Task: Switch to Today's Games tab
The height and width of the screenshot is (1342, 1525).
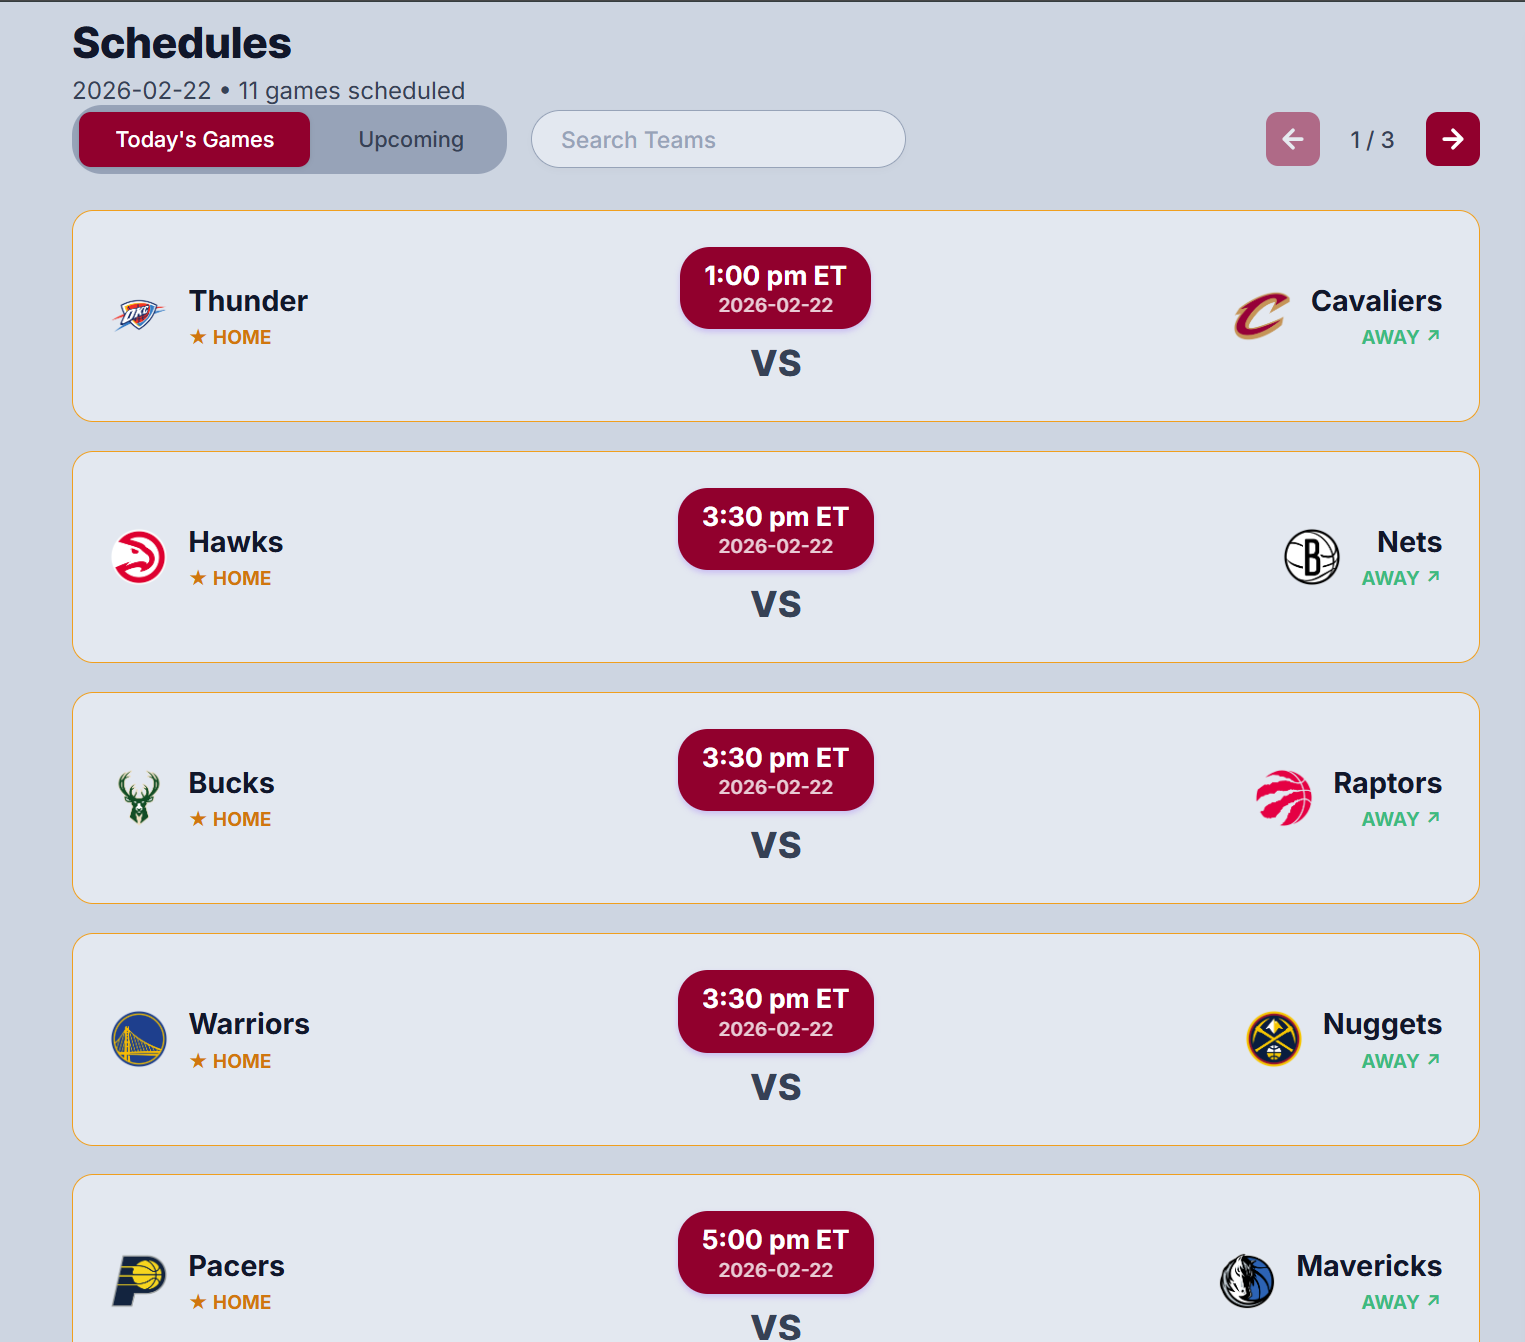Action: 195,140
